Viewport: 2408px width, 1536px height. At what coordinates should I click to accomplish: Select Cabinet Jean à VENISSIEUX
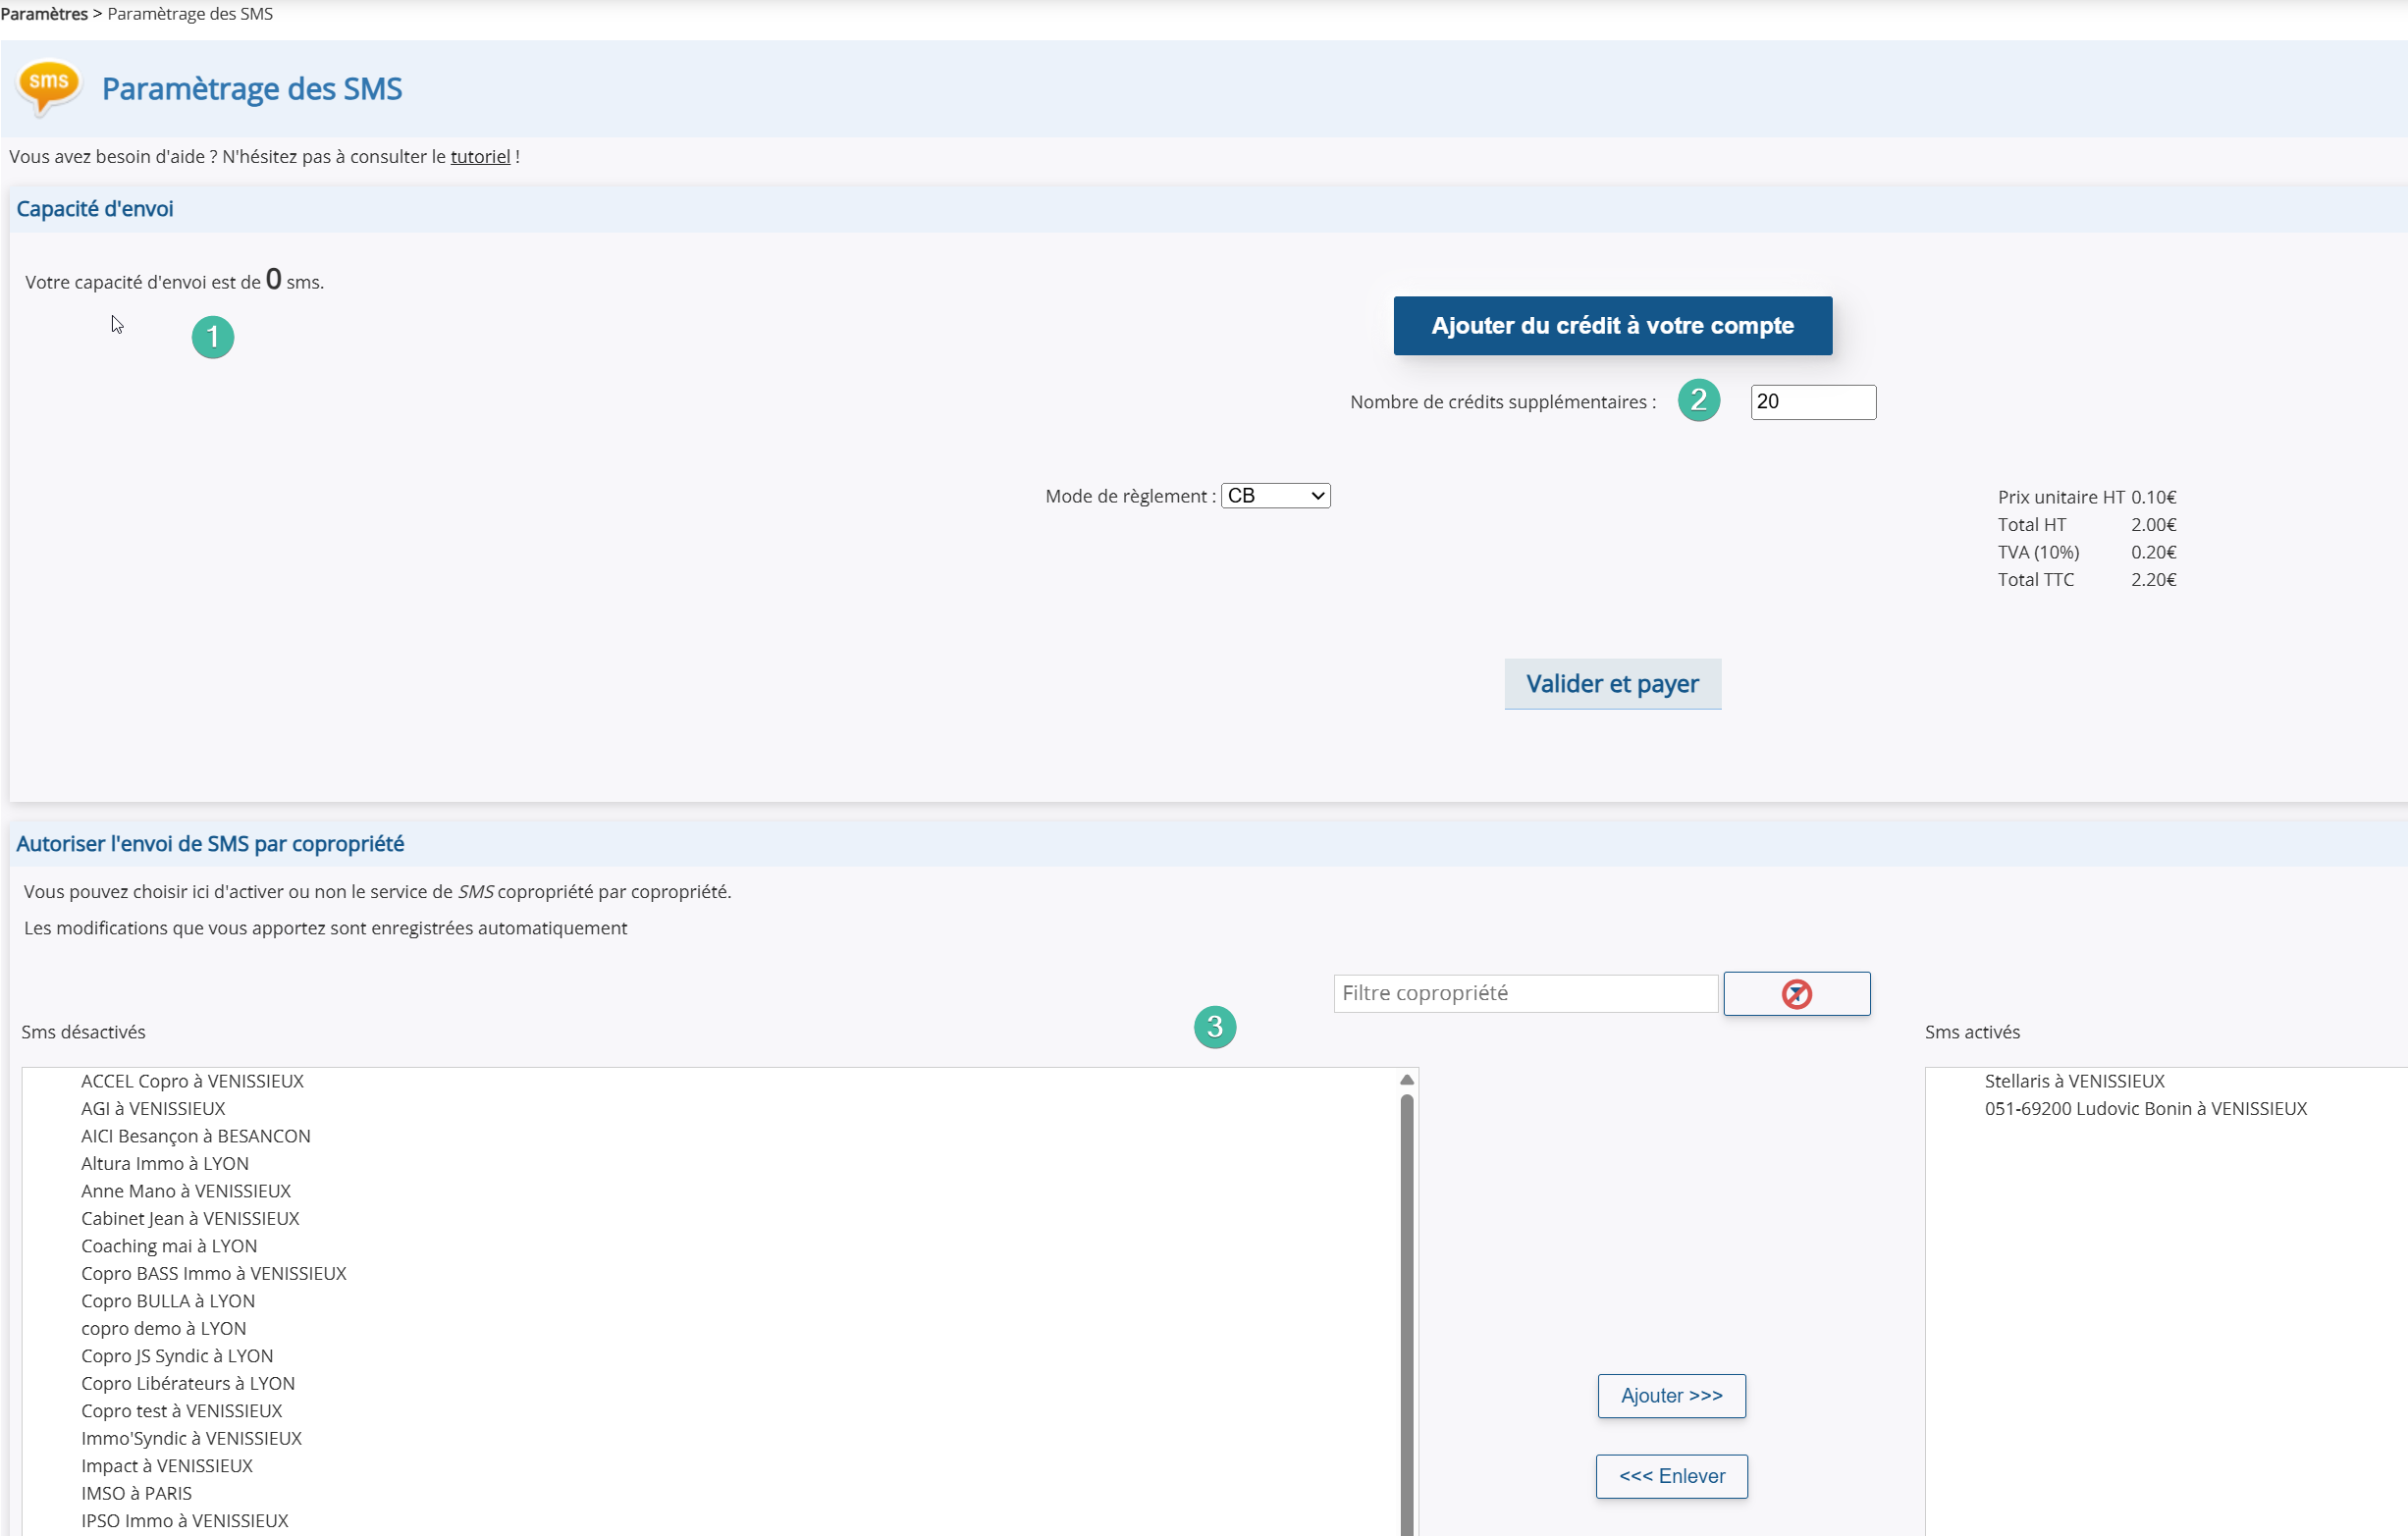[x=190, y=1218]
